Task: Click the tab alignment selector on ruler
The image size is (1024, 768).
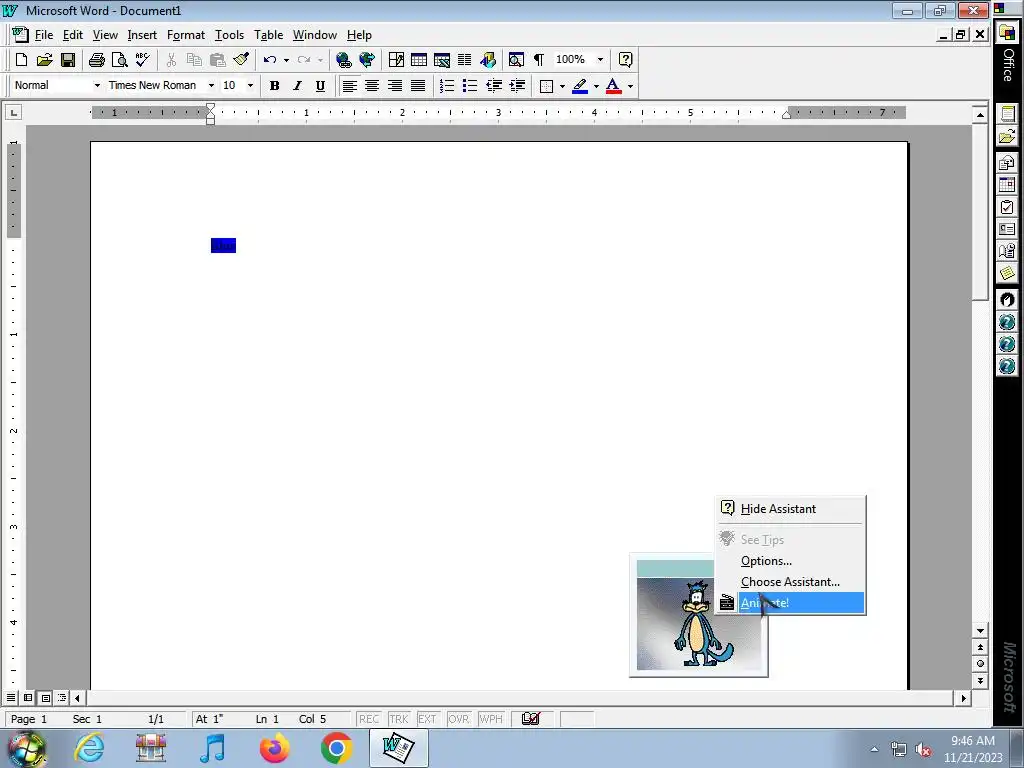Action: click(13, 113)
